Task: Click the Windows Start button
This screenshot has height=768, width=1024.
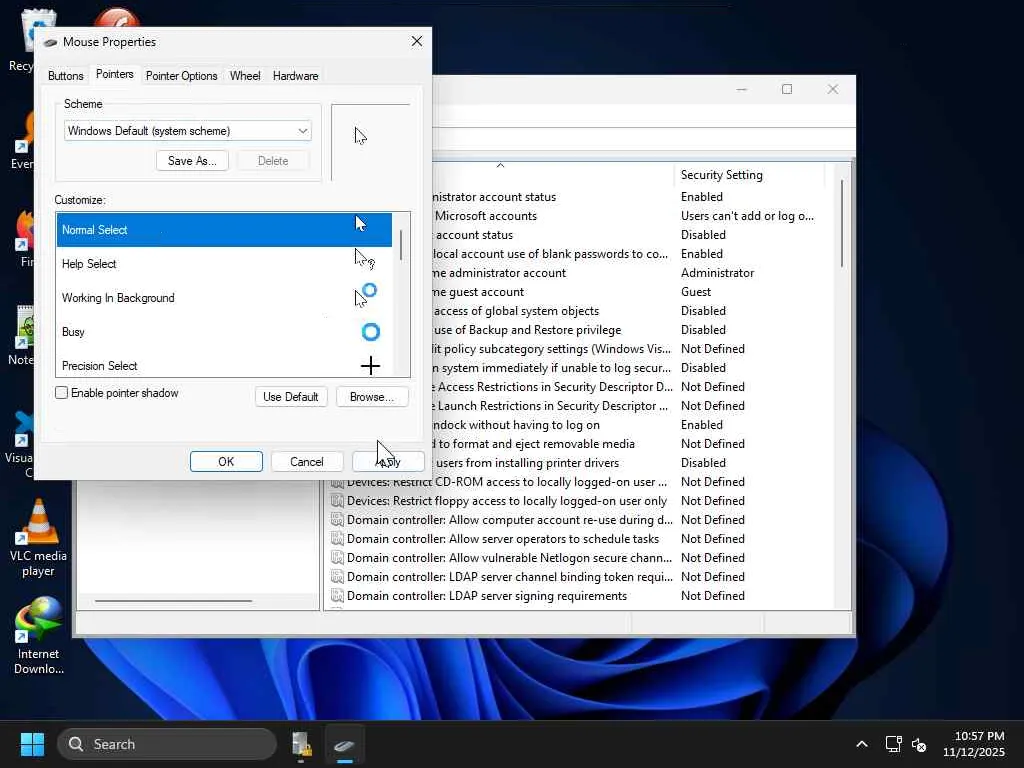Action: coord(32,744)
